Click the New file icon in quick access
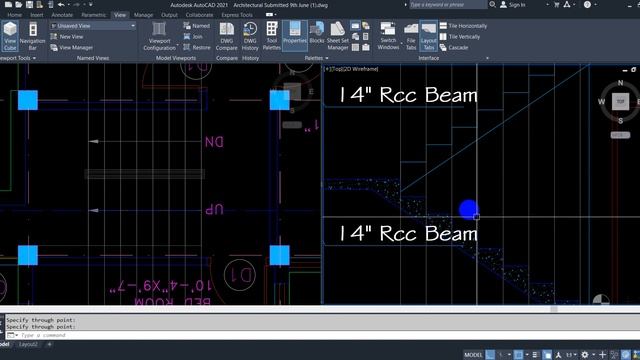This screenshot has height=360, width=640. (x=8, y=4)
